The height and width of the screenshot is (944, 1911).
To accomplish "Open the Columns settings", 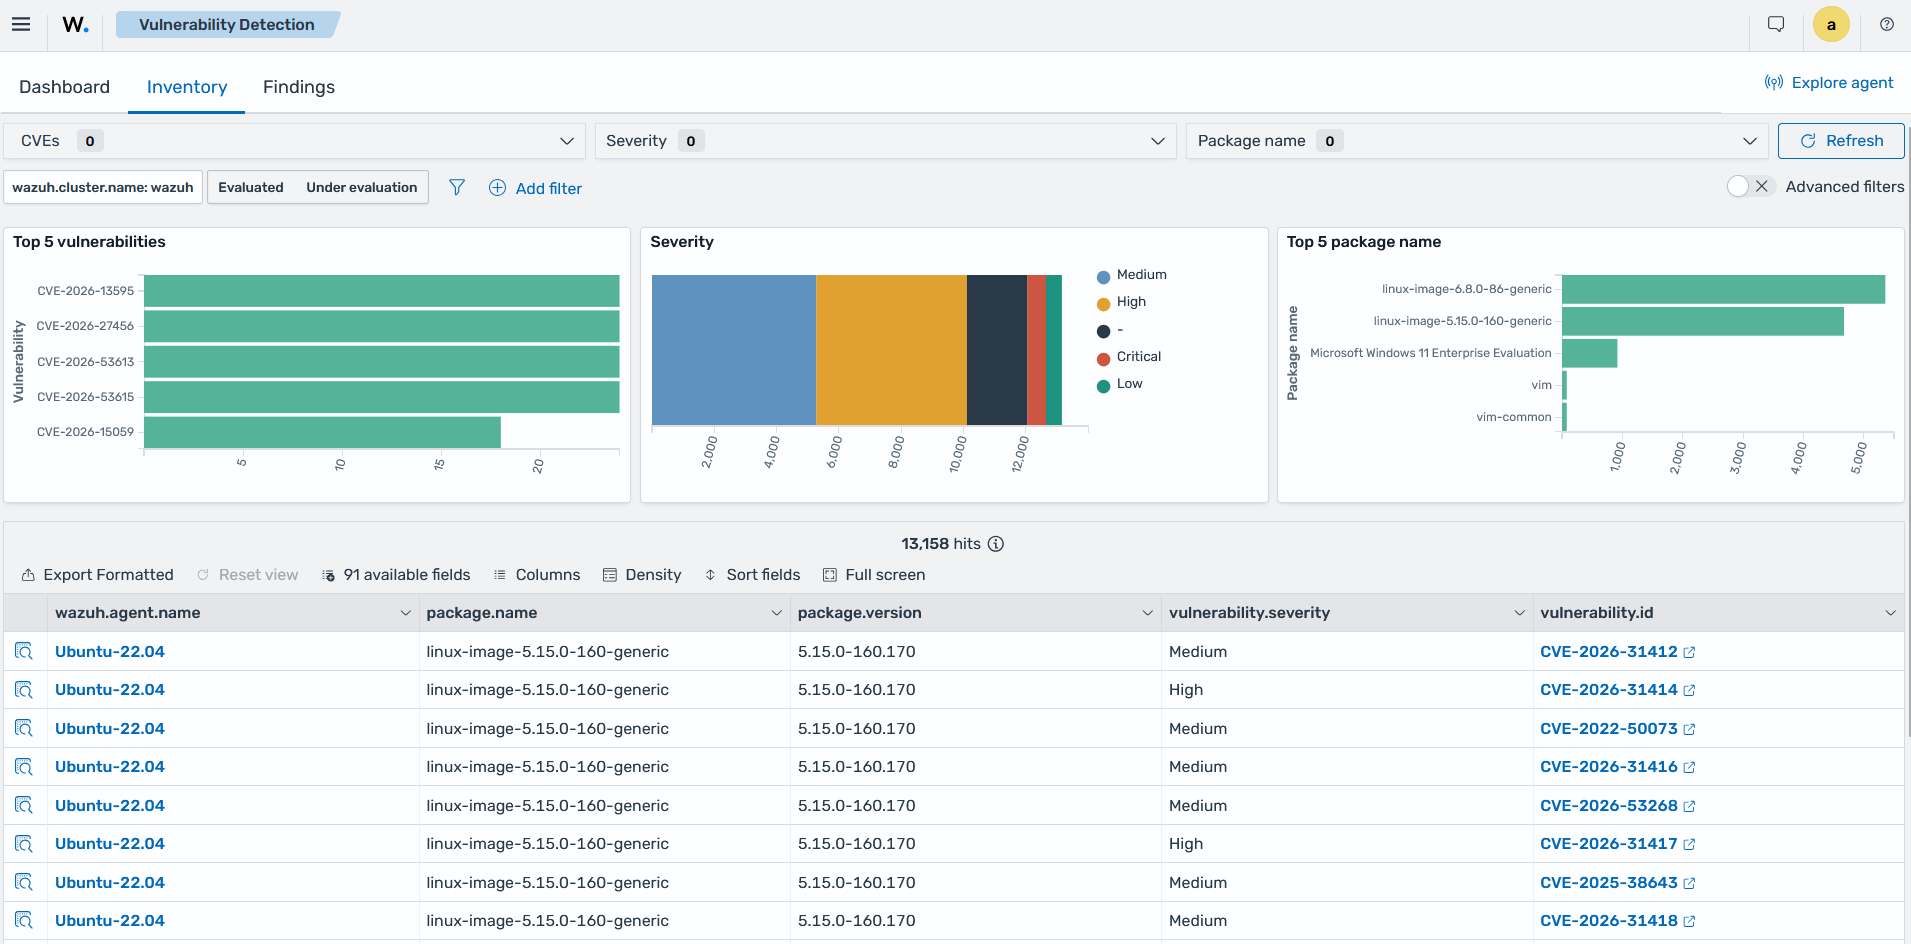I will (537, 575).
